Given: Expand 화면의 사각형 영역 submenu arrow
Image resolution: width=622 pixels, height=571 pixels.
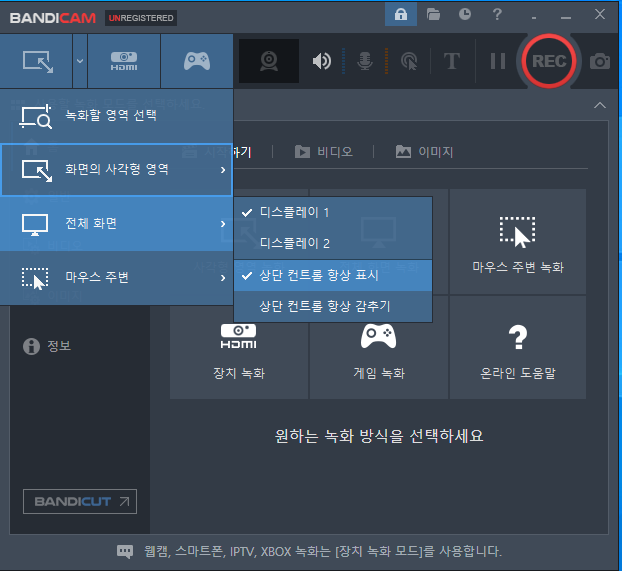Looking at the screenshot, I should click(223, 170).
